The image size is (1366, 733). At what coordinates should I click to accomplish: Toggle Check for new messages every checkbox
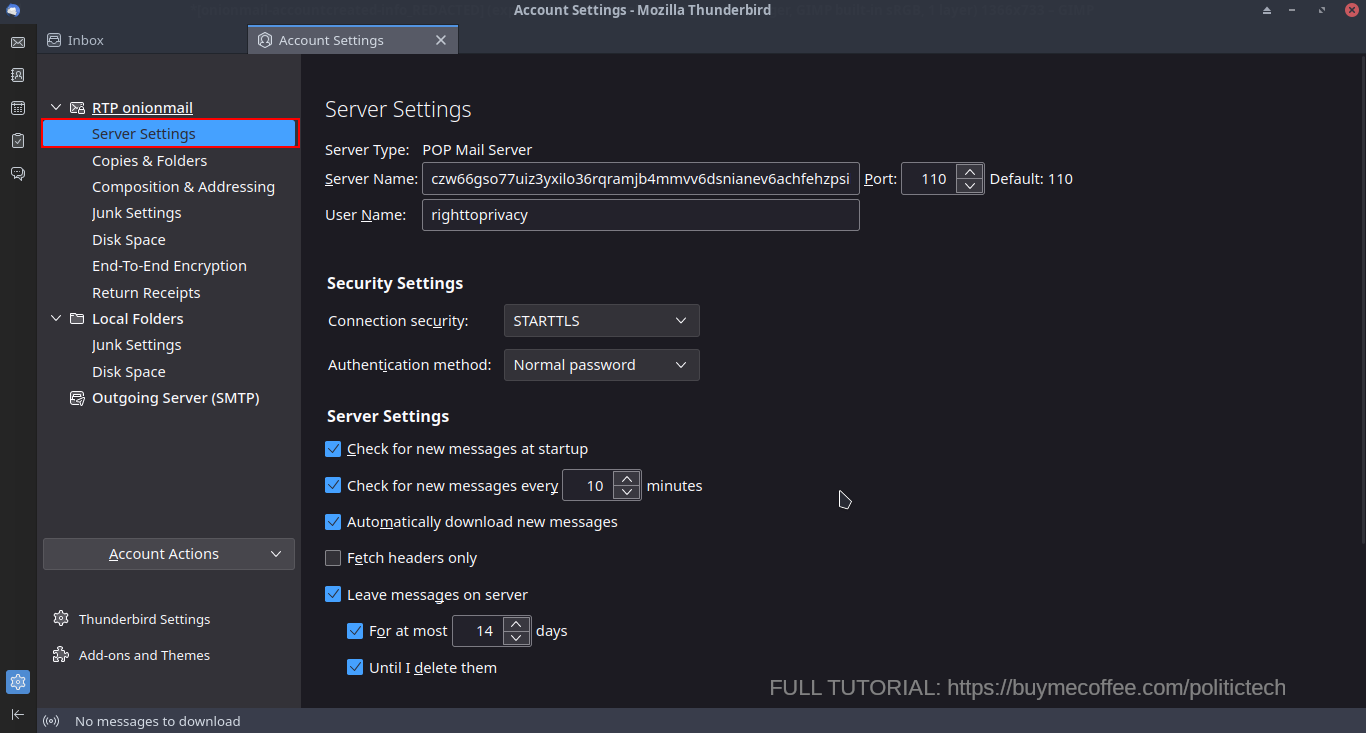pyautogui.click(x=334, y=485)
